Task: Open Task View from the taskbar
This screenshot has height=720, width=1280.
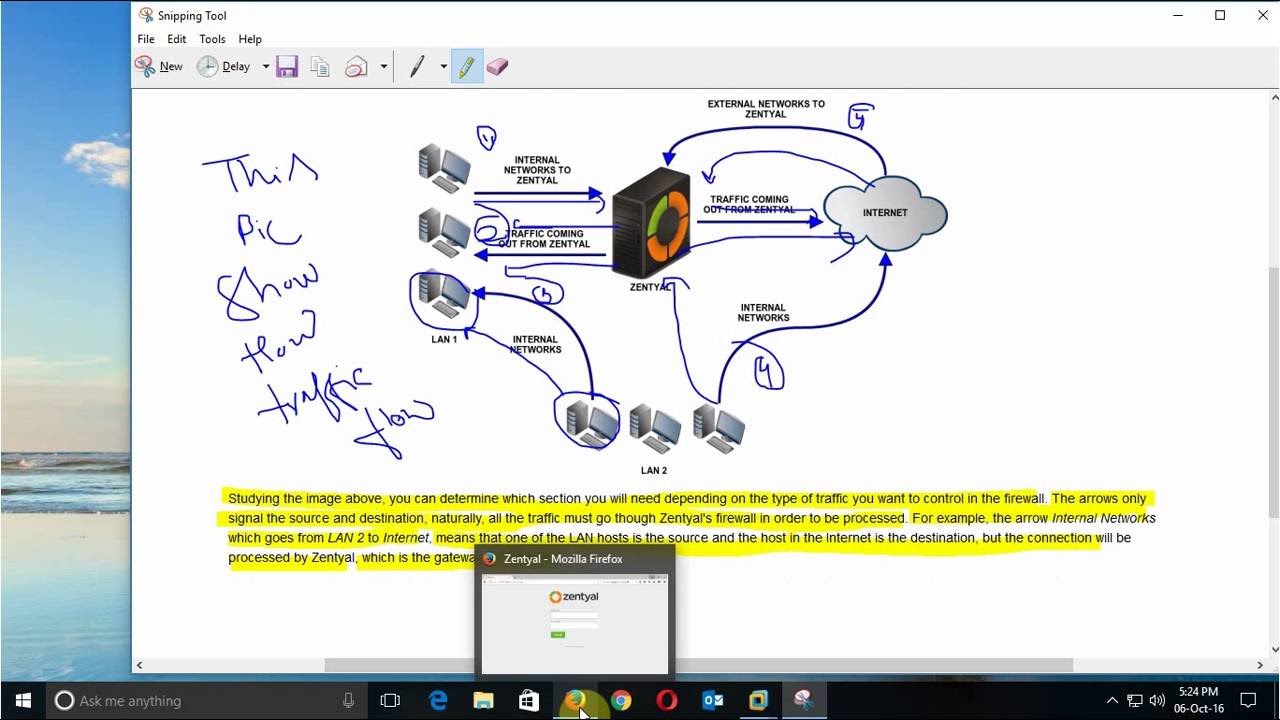Action: [x=390, y=701]
